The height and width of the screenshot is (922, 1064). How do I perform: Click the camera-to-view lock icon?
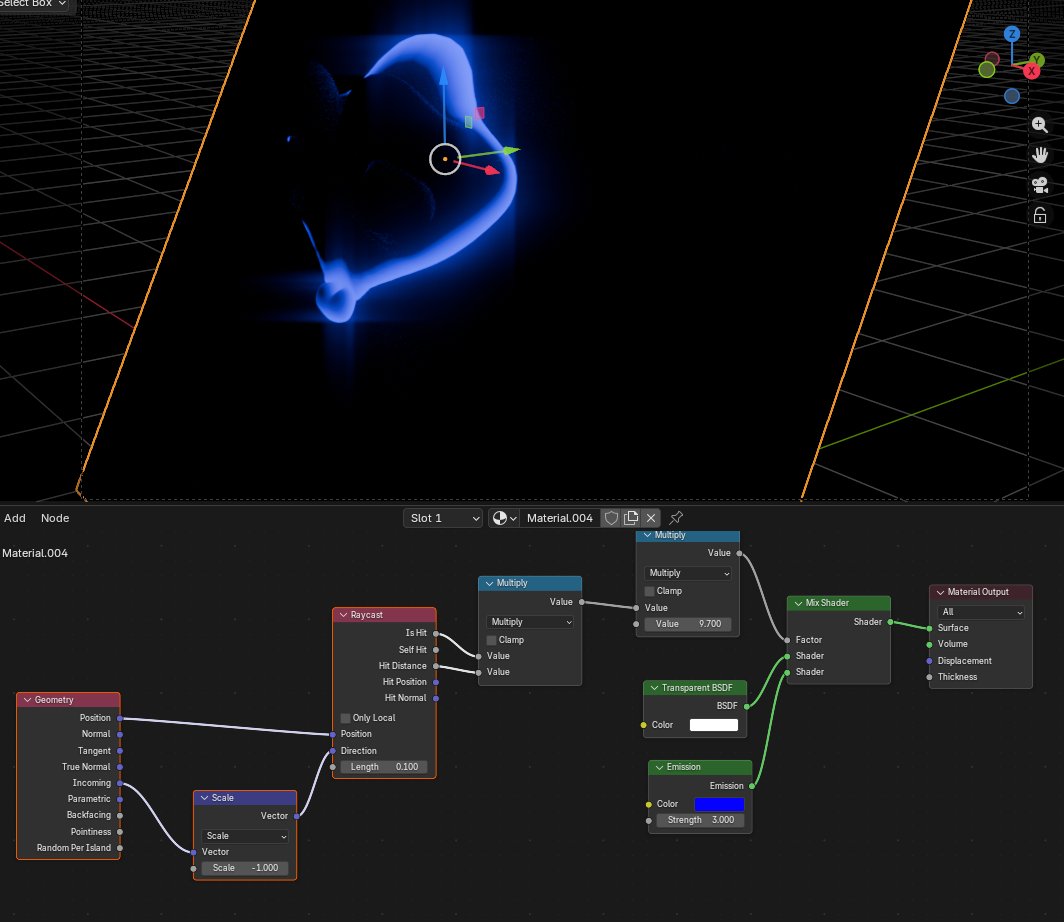pyautogui.click(x=1040, y=216)
